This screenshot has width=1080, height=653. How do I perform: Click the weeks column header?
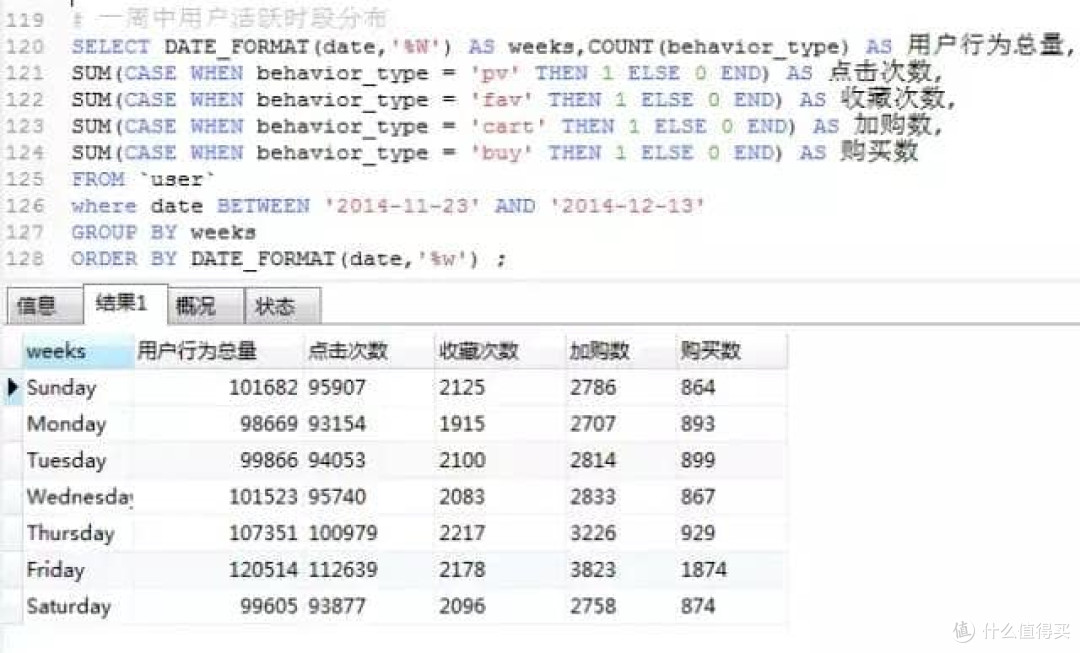pyautogui.click(x=77, y=351)
